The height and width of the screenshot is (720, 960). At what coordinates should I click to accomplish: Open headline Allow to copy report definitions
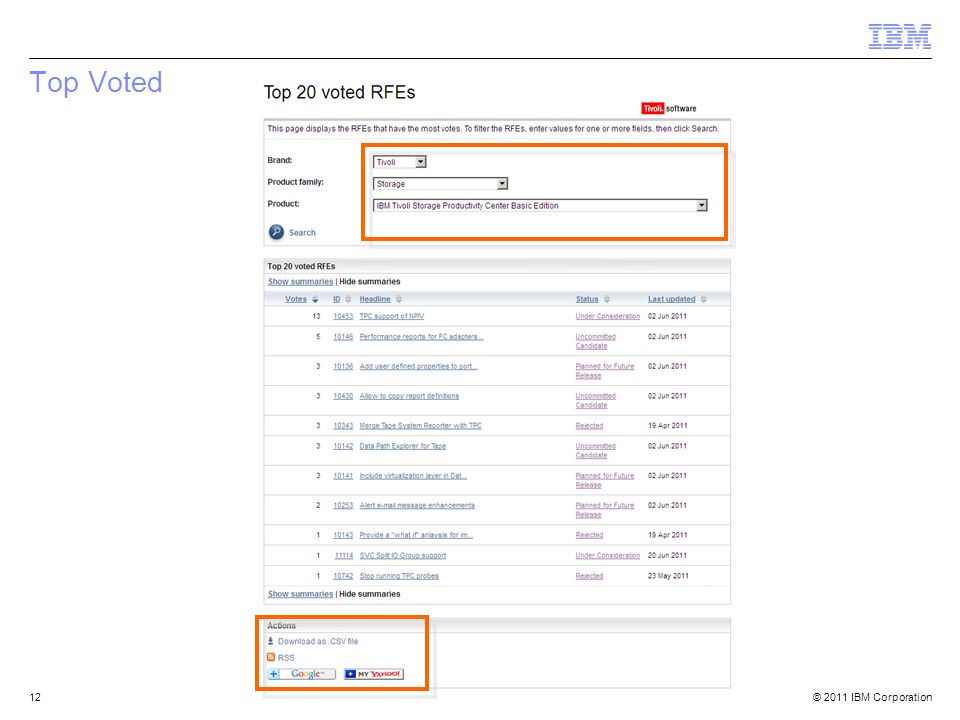409,396
